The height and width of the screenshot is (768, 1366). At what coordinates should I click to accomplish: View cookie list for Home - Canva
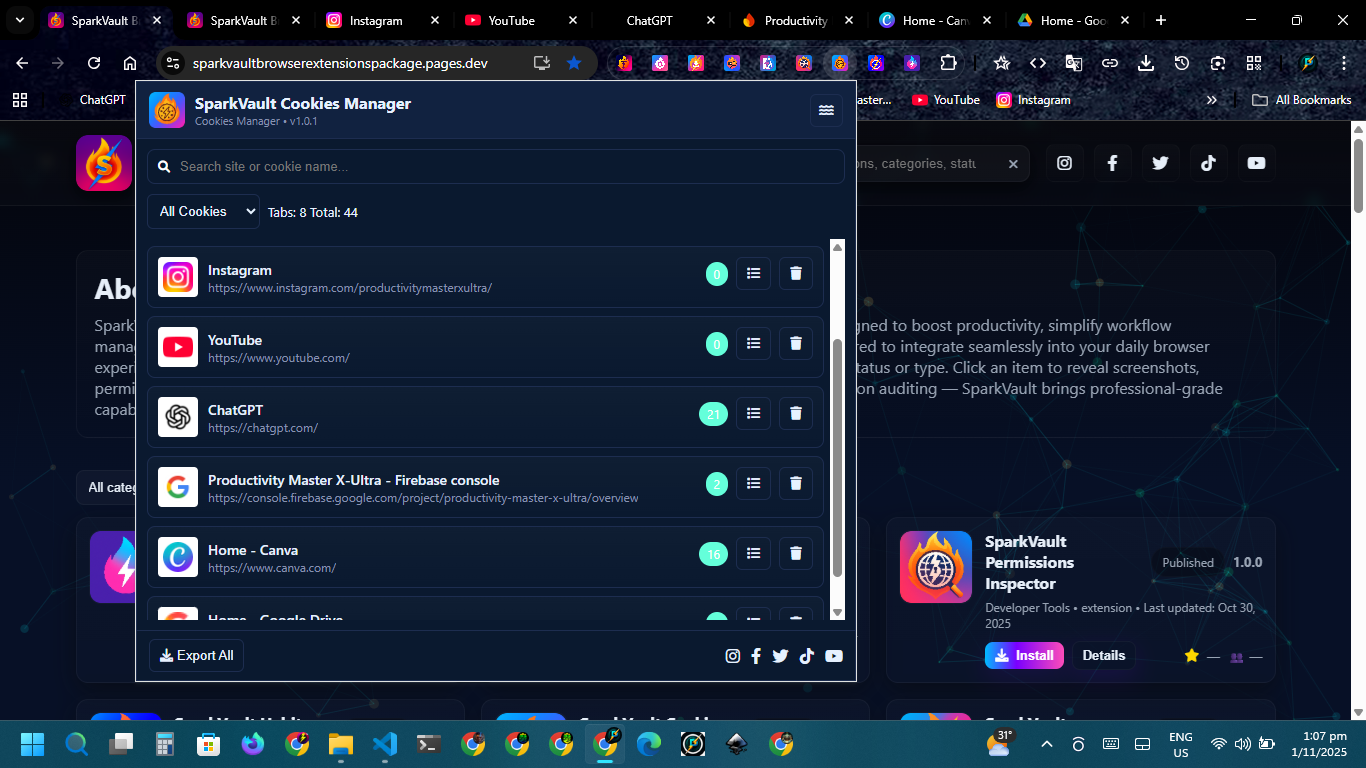click(753, 553)
